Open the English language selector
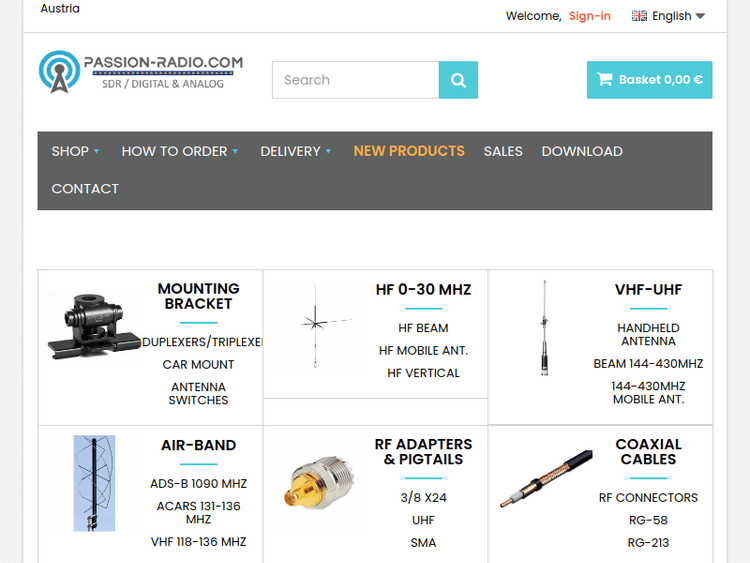750x563 pixels. (668, 16)
